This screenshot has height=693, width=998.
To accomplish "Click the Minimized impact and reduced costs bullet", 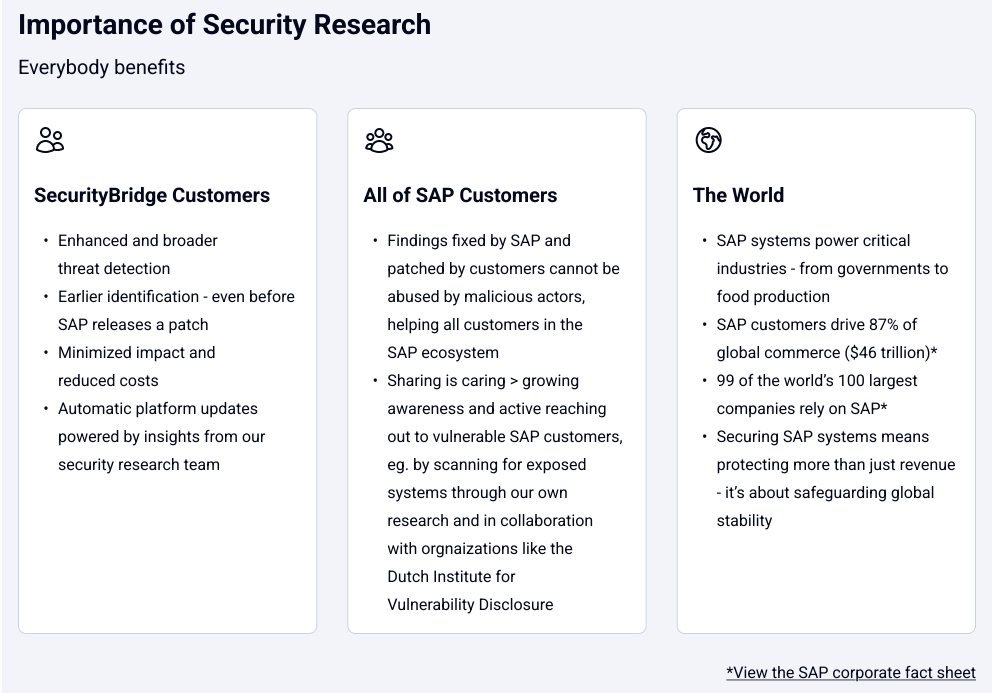I will pos(136,366).
